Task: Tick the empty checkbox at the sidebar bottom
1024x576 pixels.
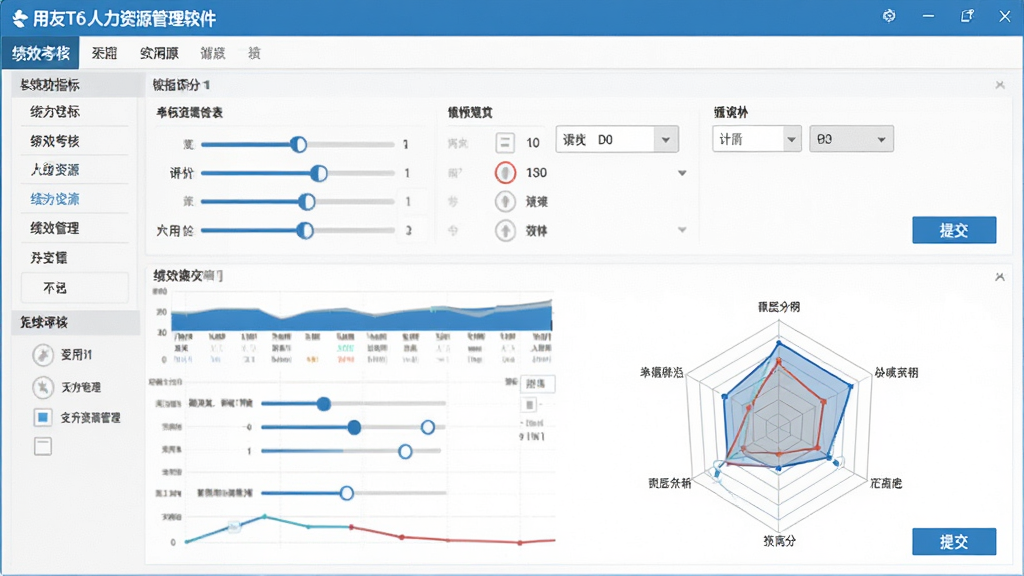Action: tap(42, 447)
